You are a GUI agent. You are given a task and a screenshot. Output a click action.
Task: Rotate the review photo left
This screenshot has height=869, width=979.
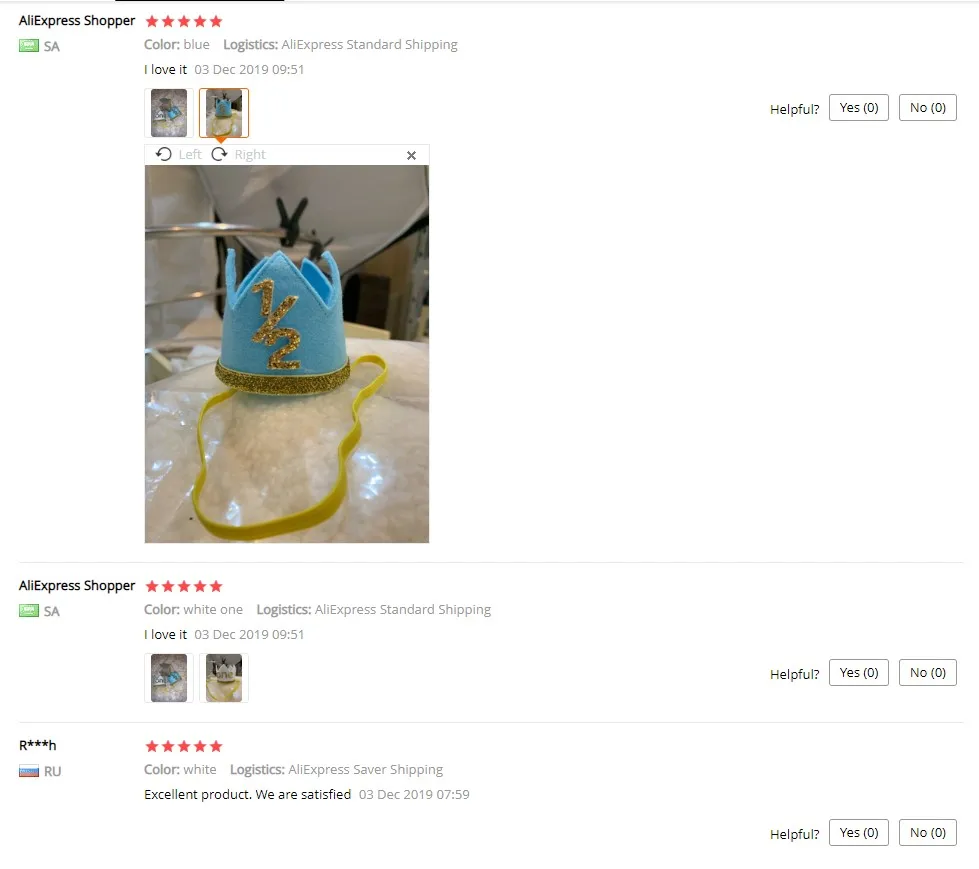point(179,154)
